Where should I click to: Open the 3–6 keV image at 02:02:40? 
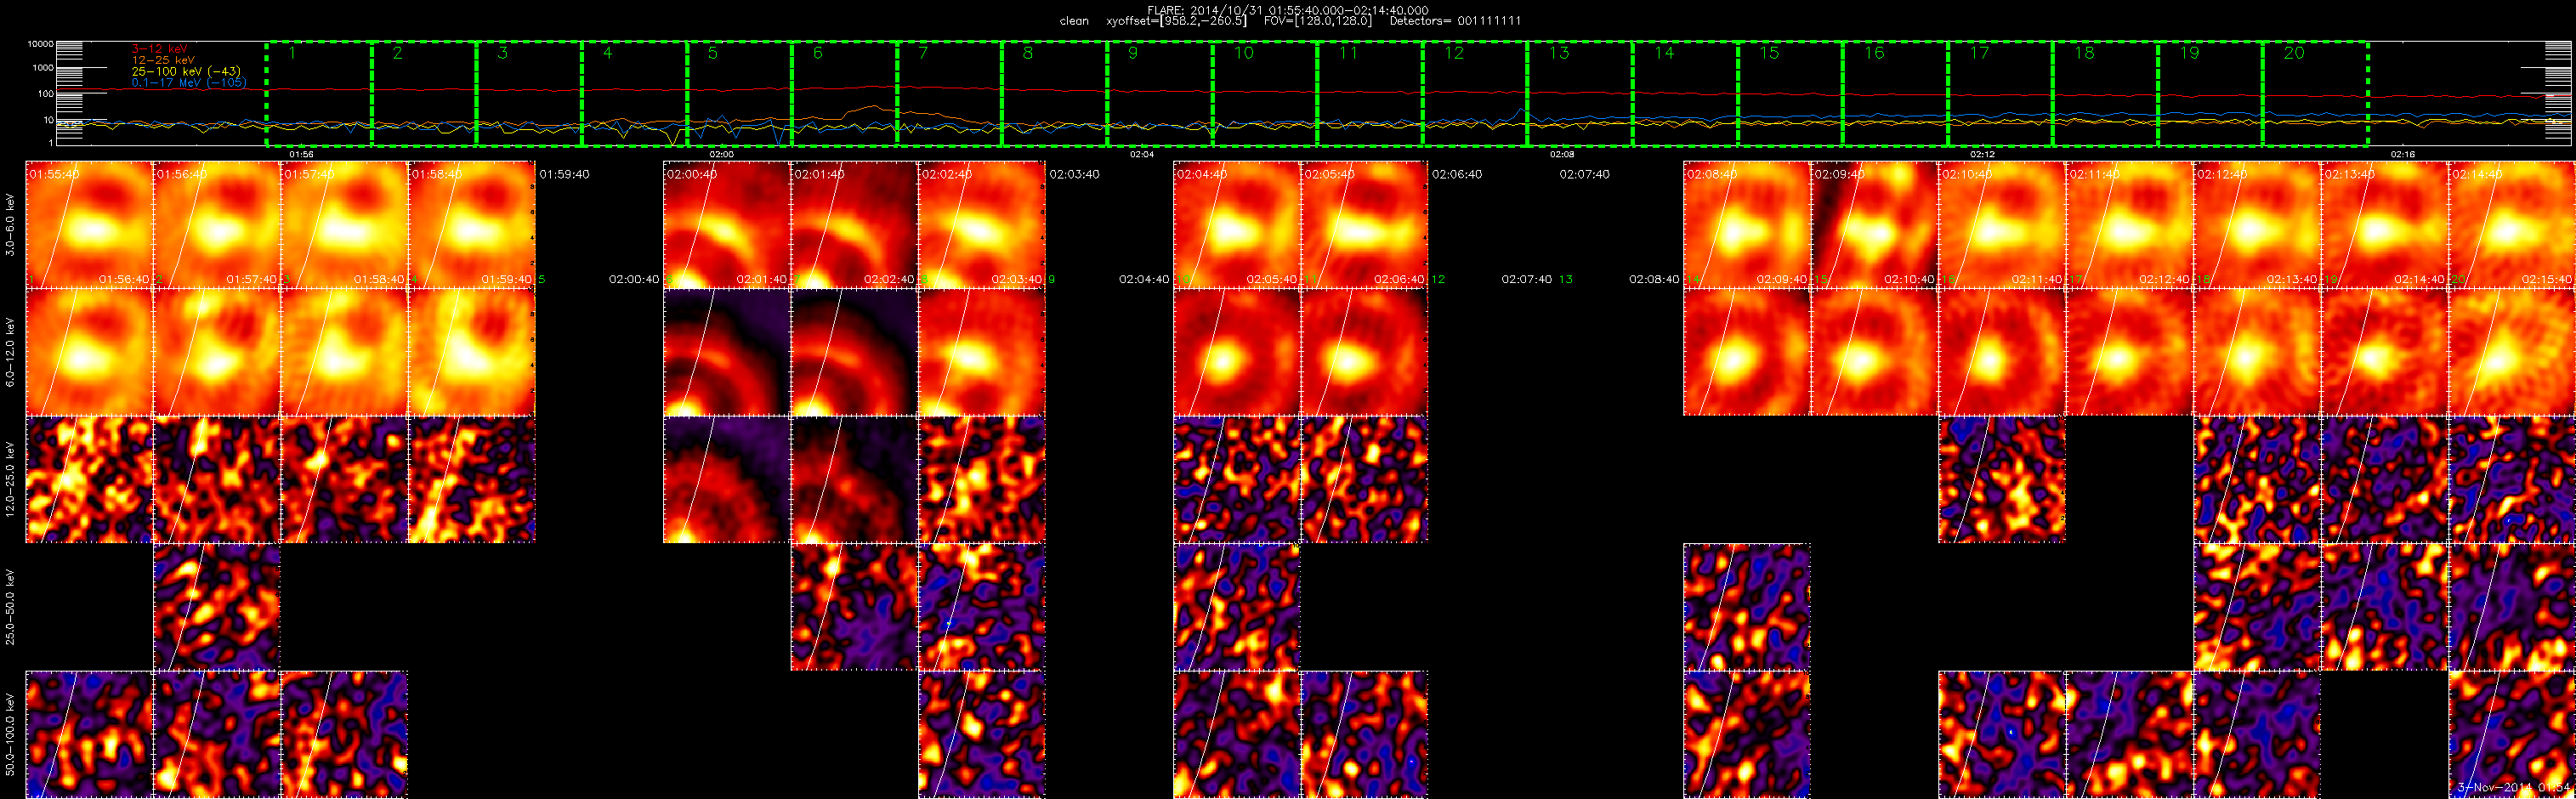pos(982,225)
